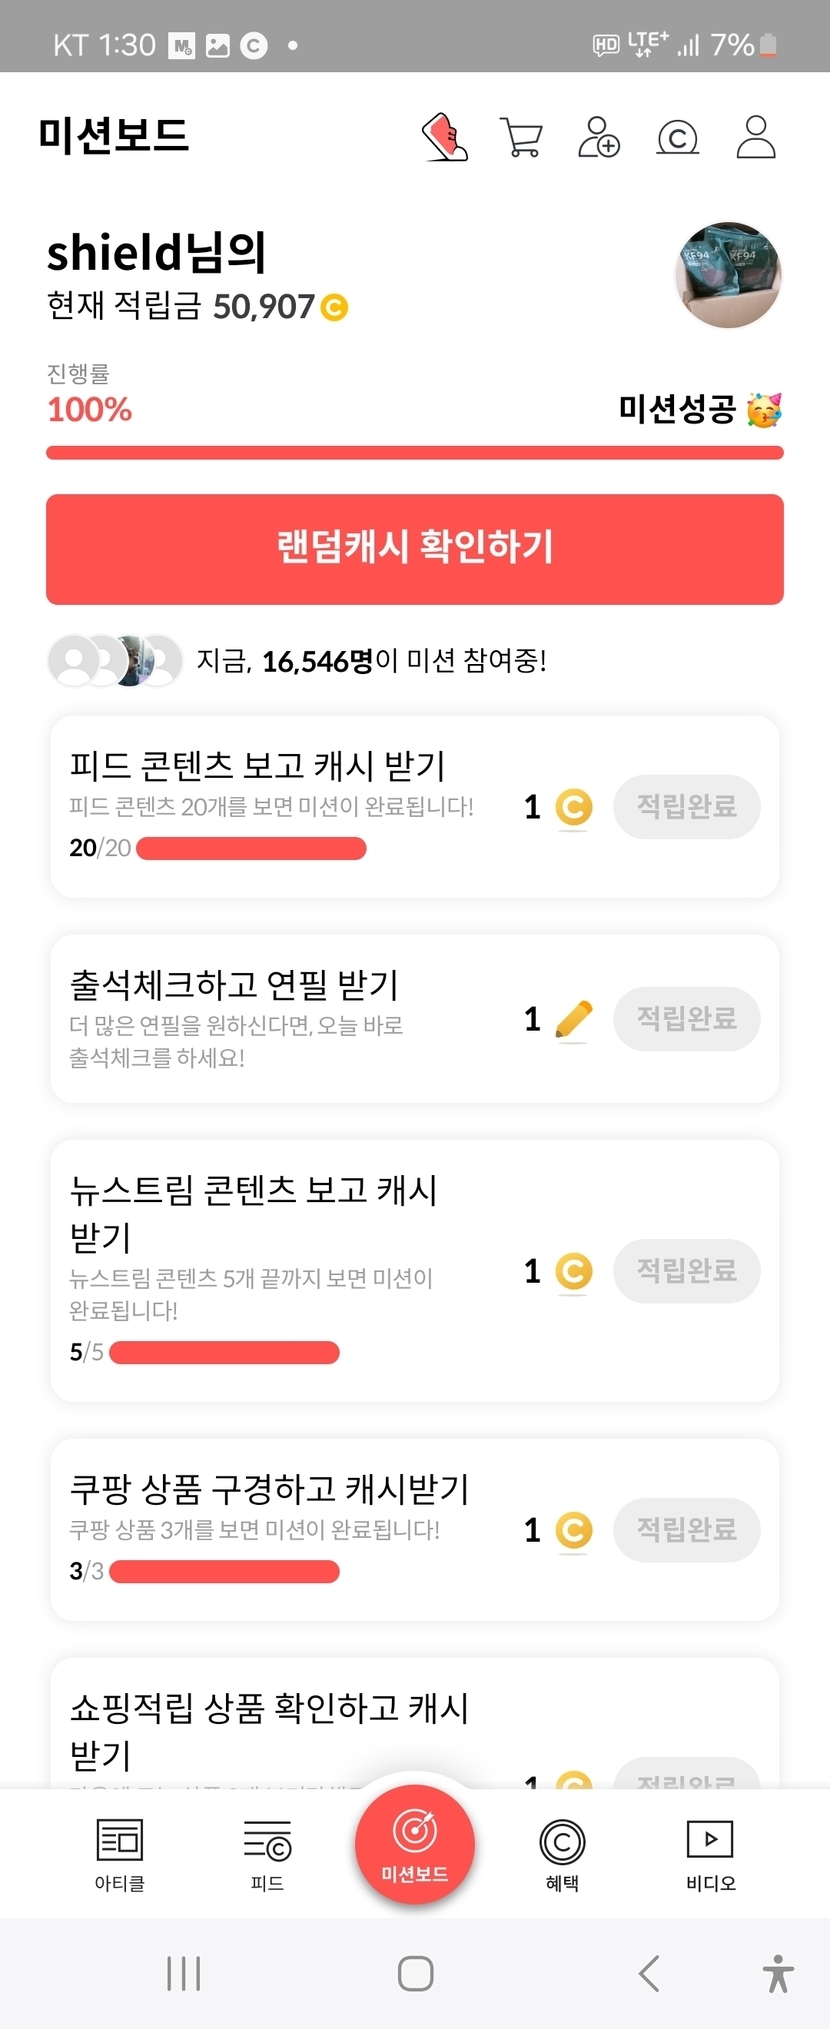Tap the invite friend icon
The image size is (830, 2029).
[599, 137]
